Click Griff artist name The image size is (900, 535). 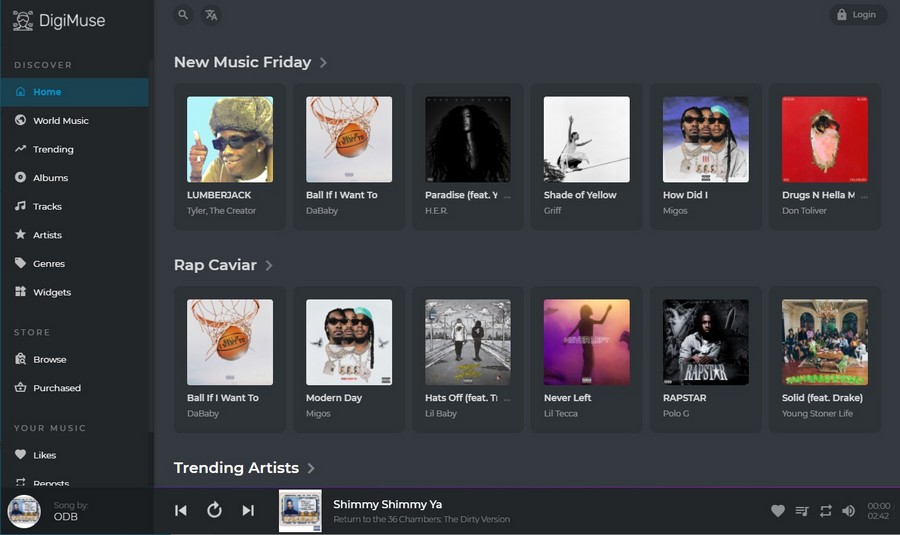(x=552, y=211)
